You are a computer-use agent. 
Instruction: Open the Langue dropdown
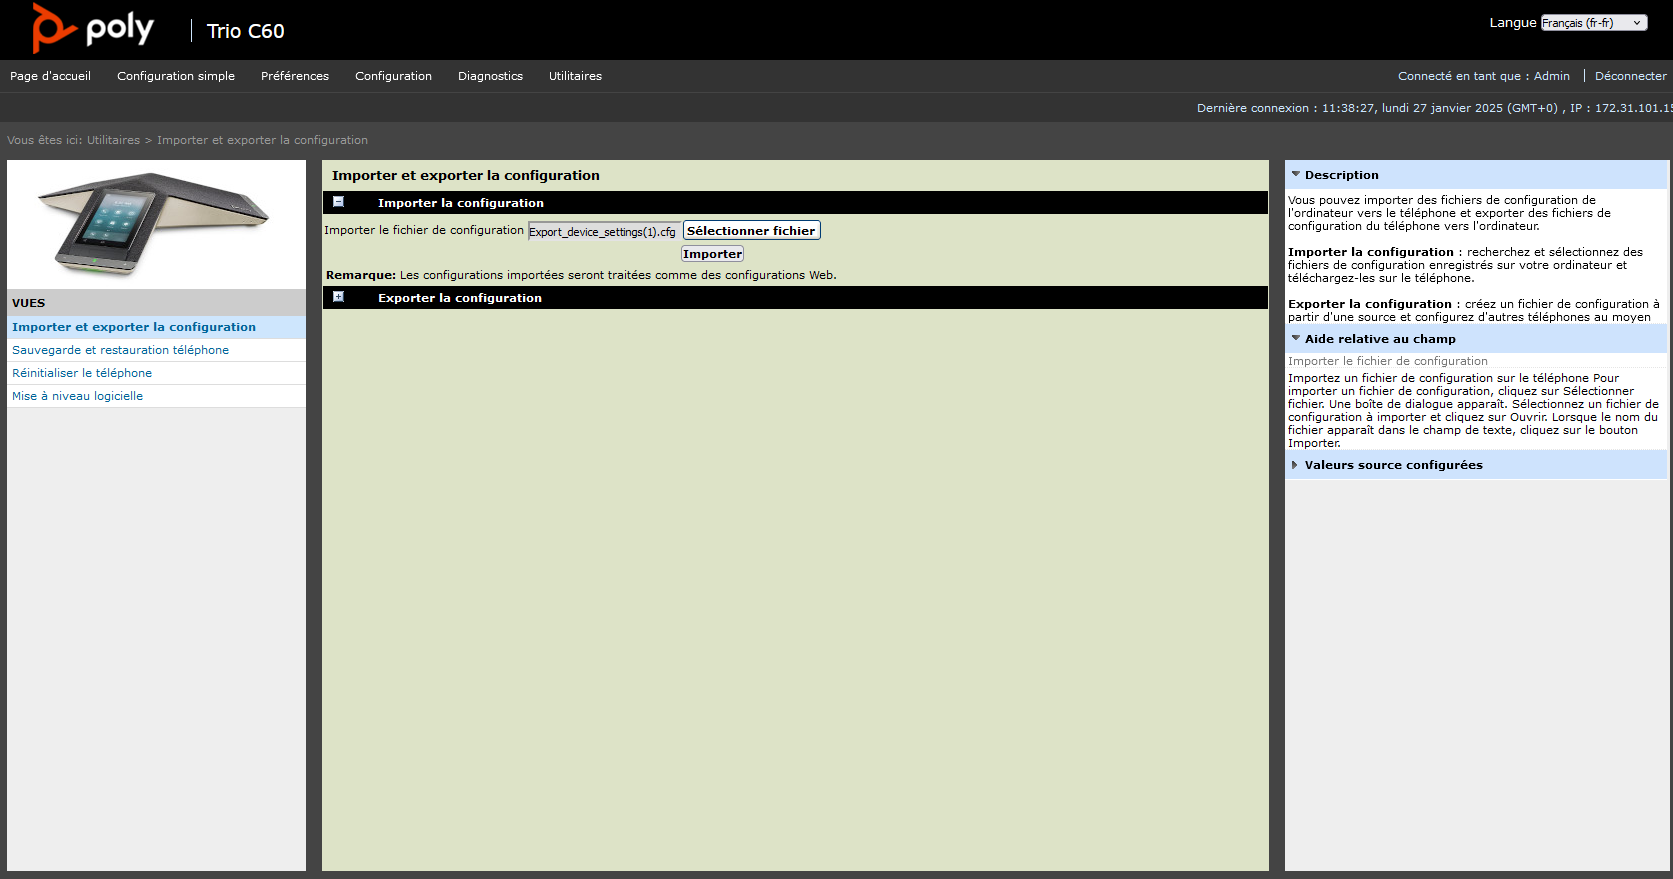coord(1593,23)
